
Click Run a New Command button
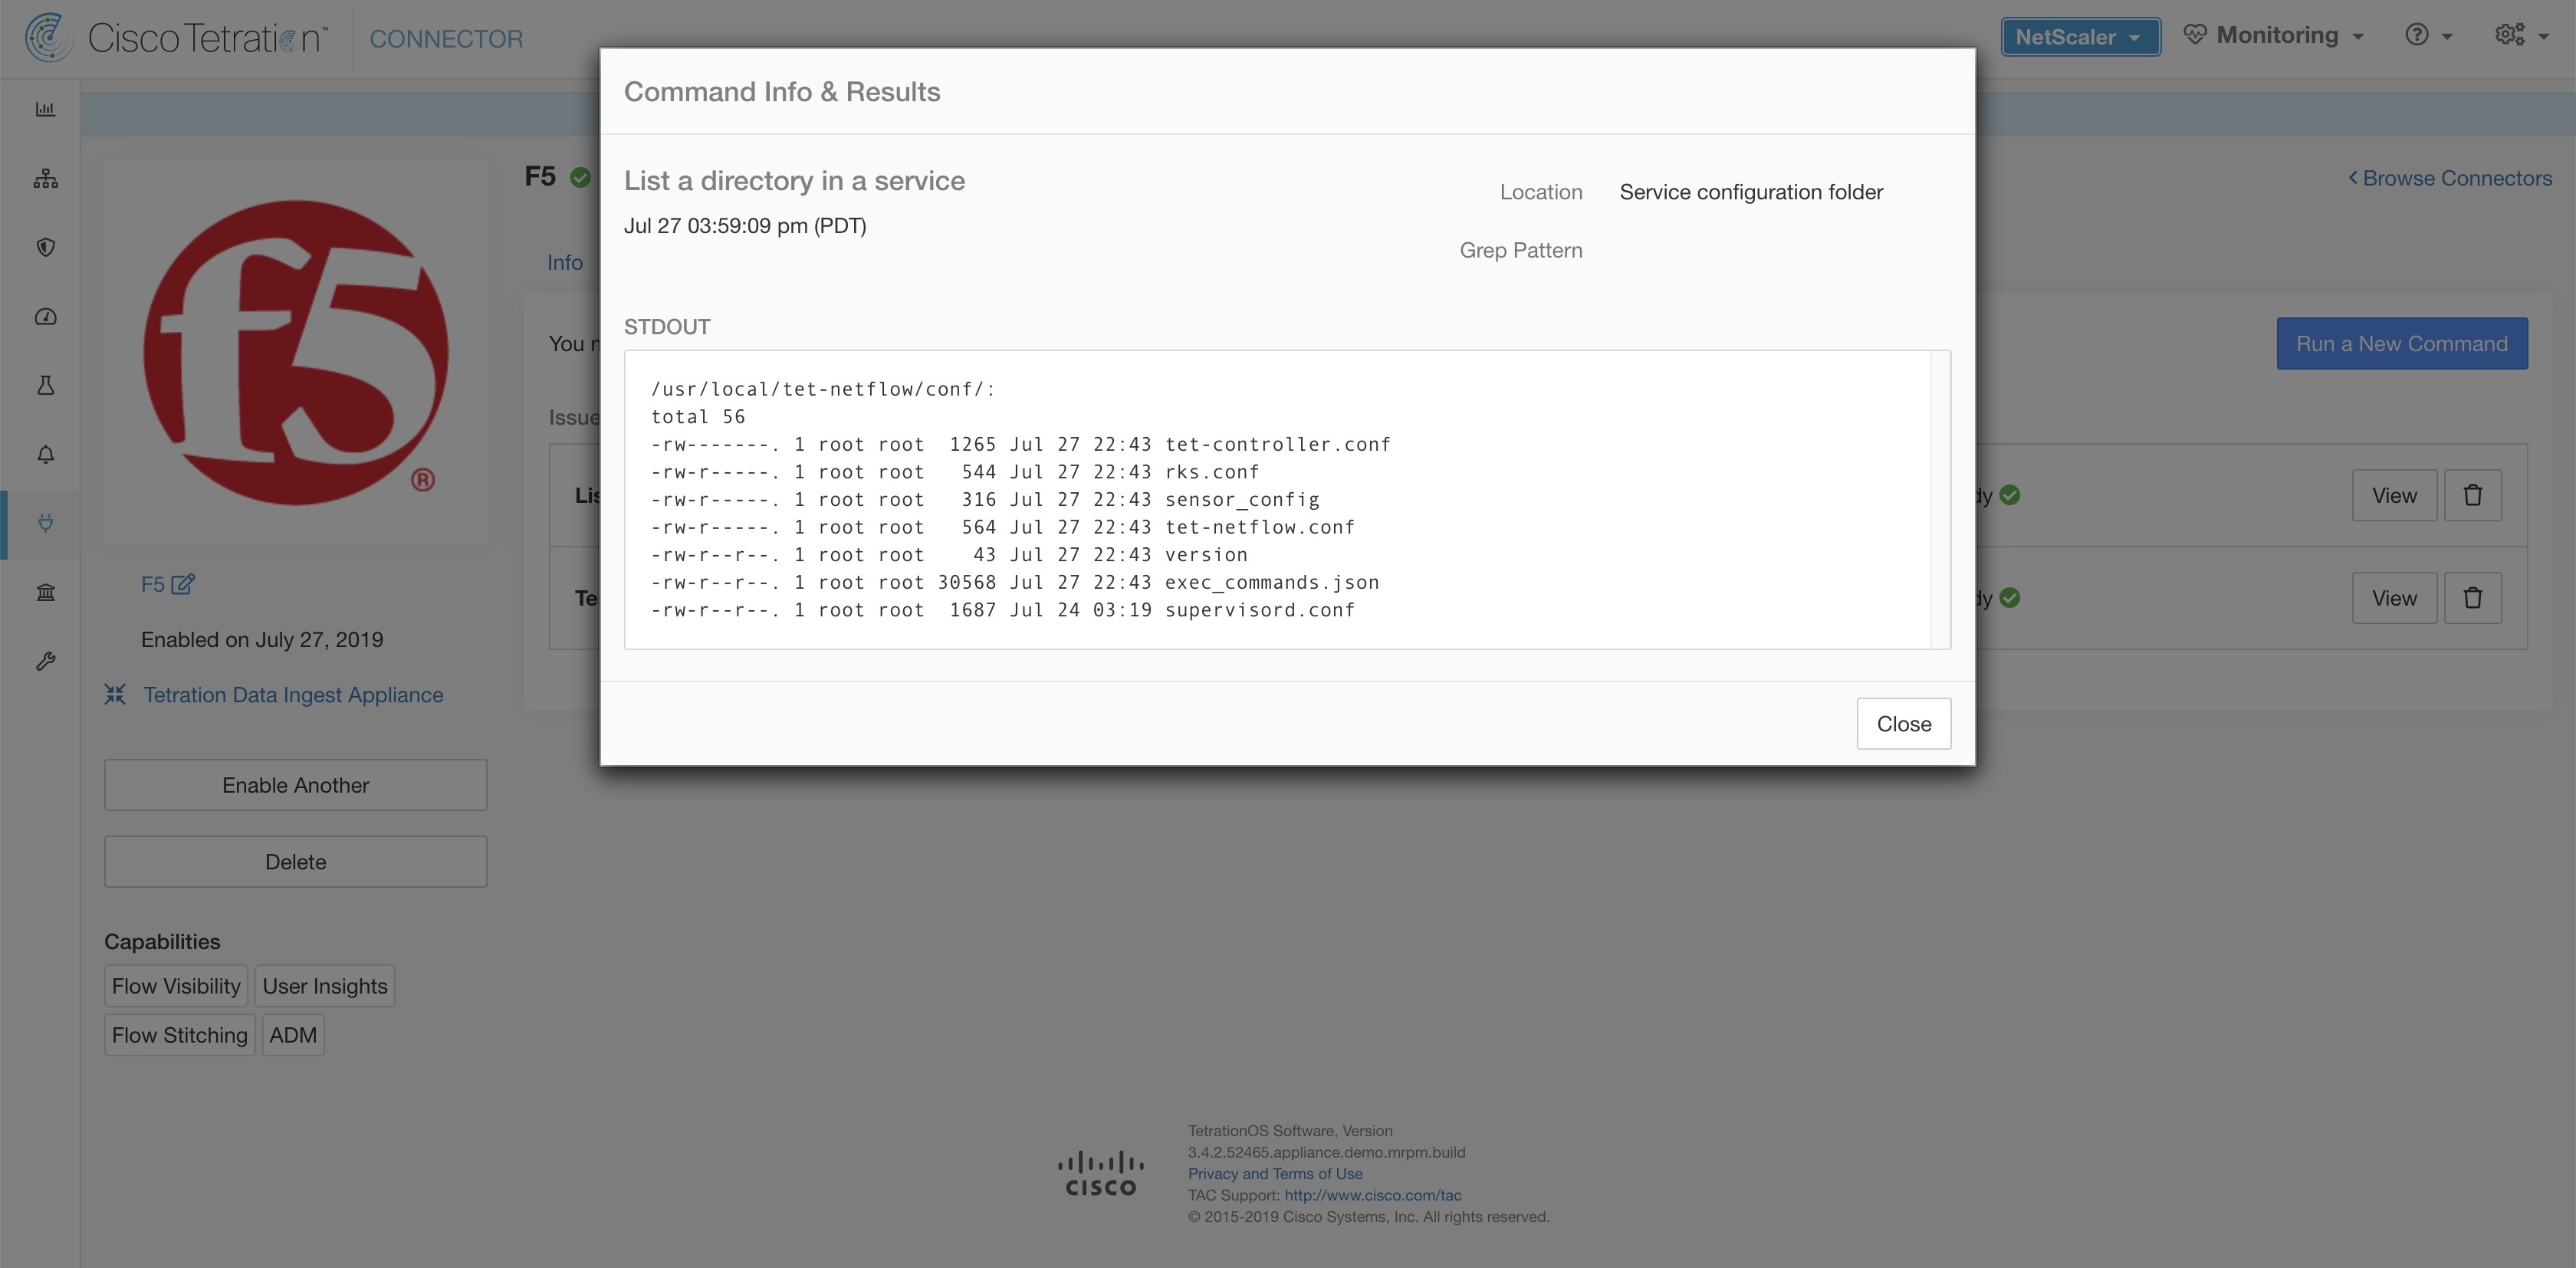pyautogui.click(x=2402, y=342)
